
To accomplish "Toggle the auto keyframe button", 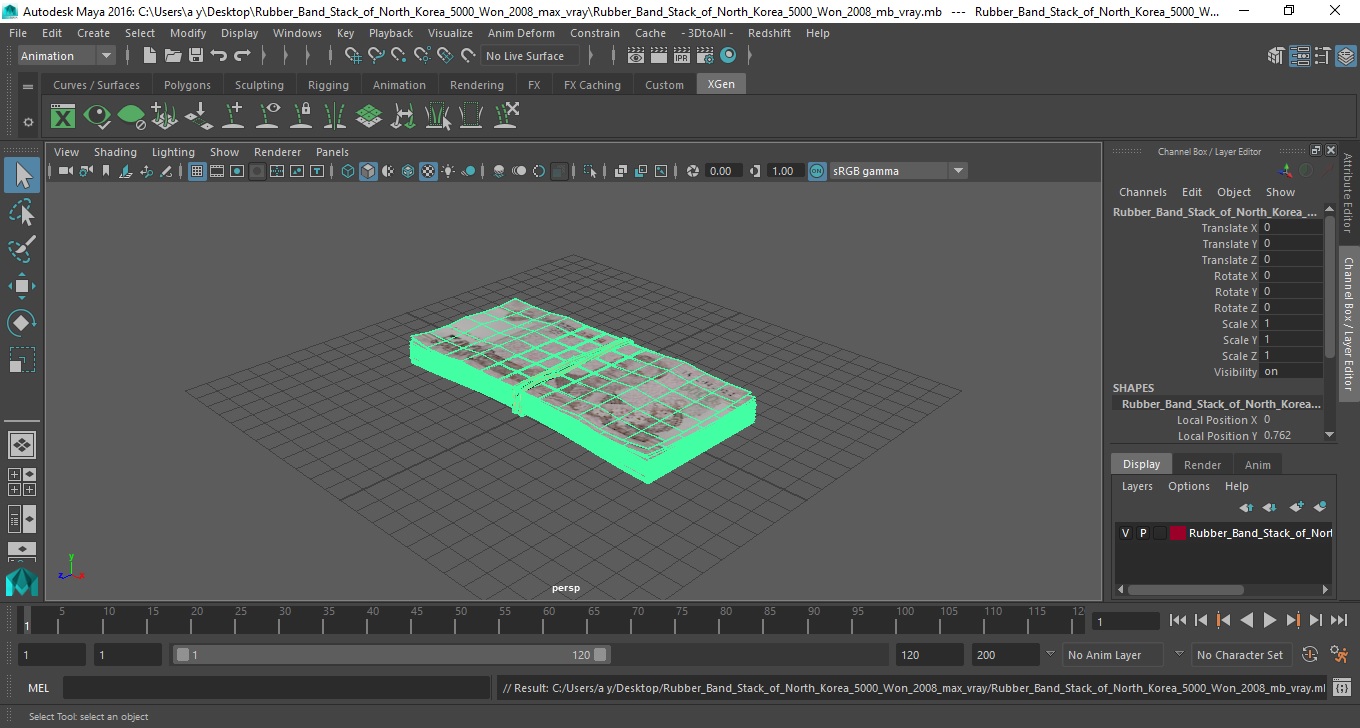I will coord(1310,655).
